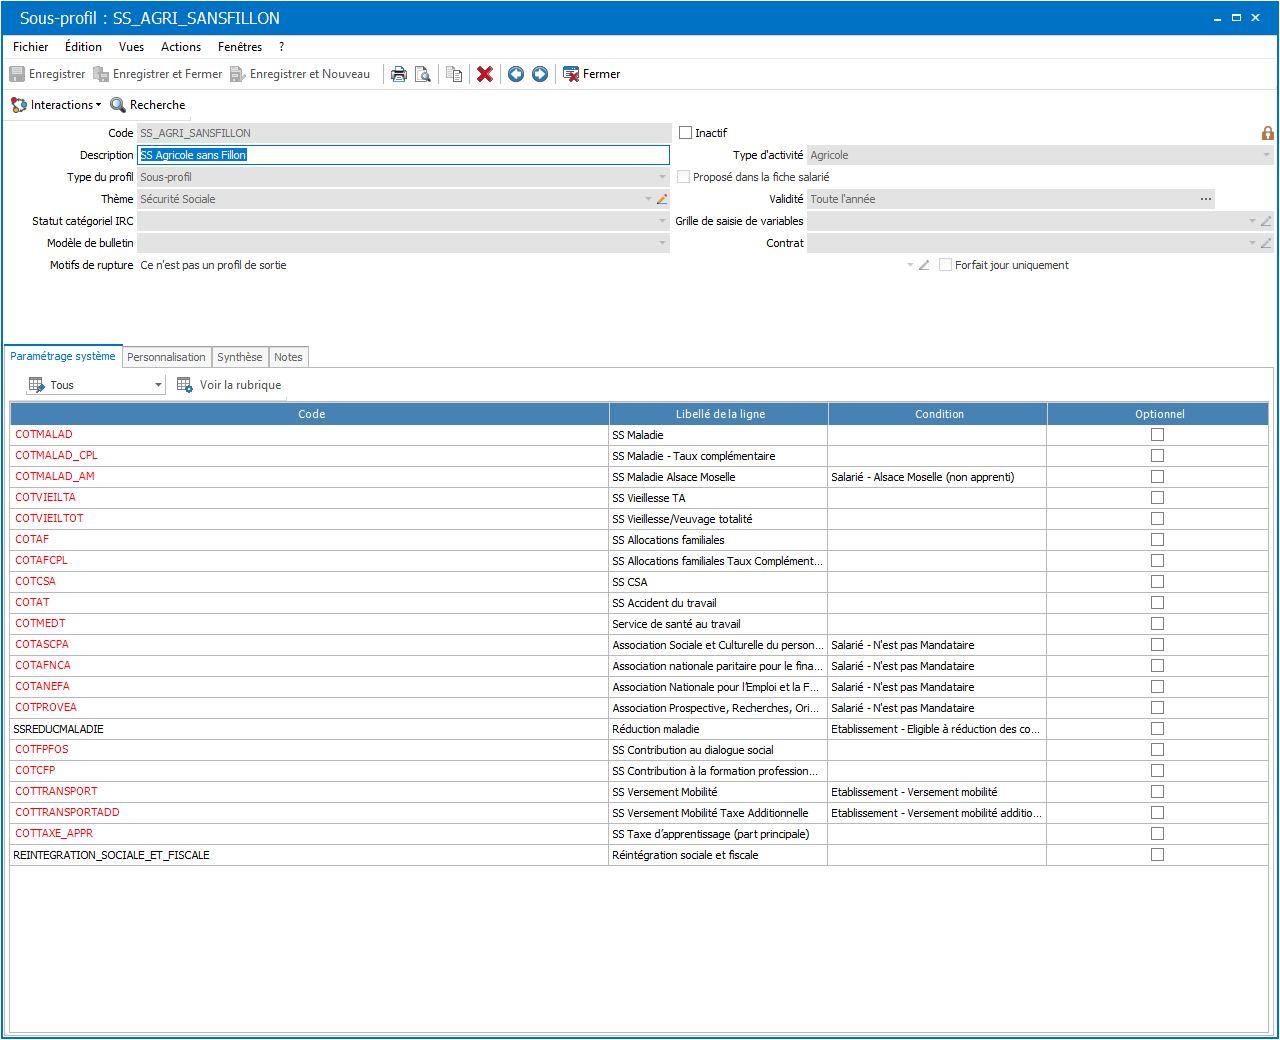This screenshot has width=1280, height=1040.
Task: Select 'Salarié - Alsace Moselle (non apprenti)' cell
Action: coord(939,477)
